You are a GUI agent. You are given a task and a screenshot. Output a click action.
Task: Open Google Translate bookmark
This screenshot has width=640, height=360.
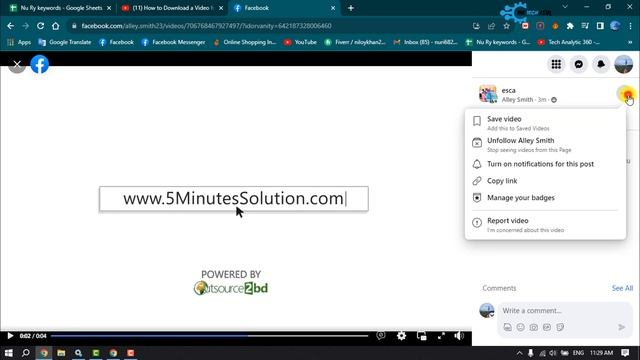(x=64, y=42)
